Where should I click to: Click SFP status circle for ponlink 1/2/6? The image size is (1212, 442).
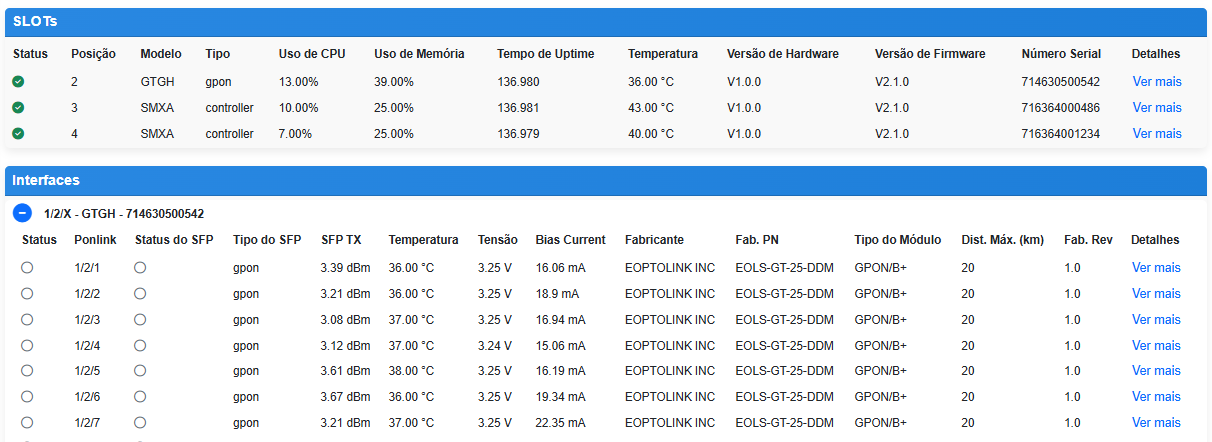(x=140, y=397)
